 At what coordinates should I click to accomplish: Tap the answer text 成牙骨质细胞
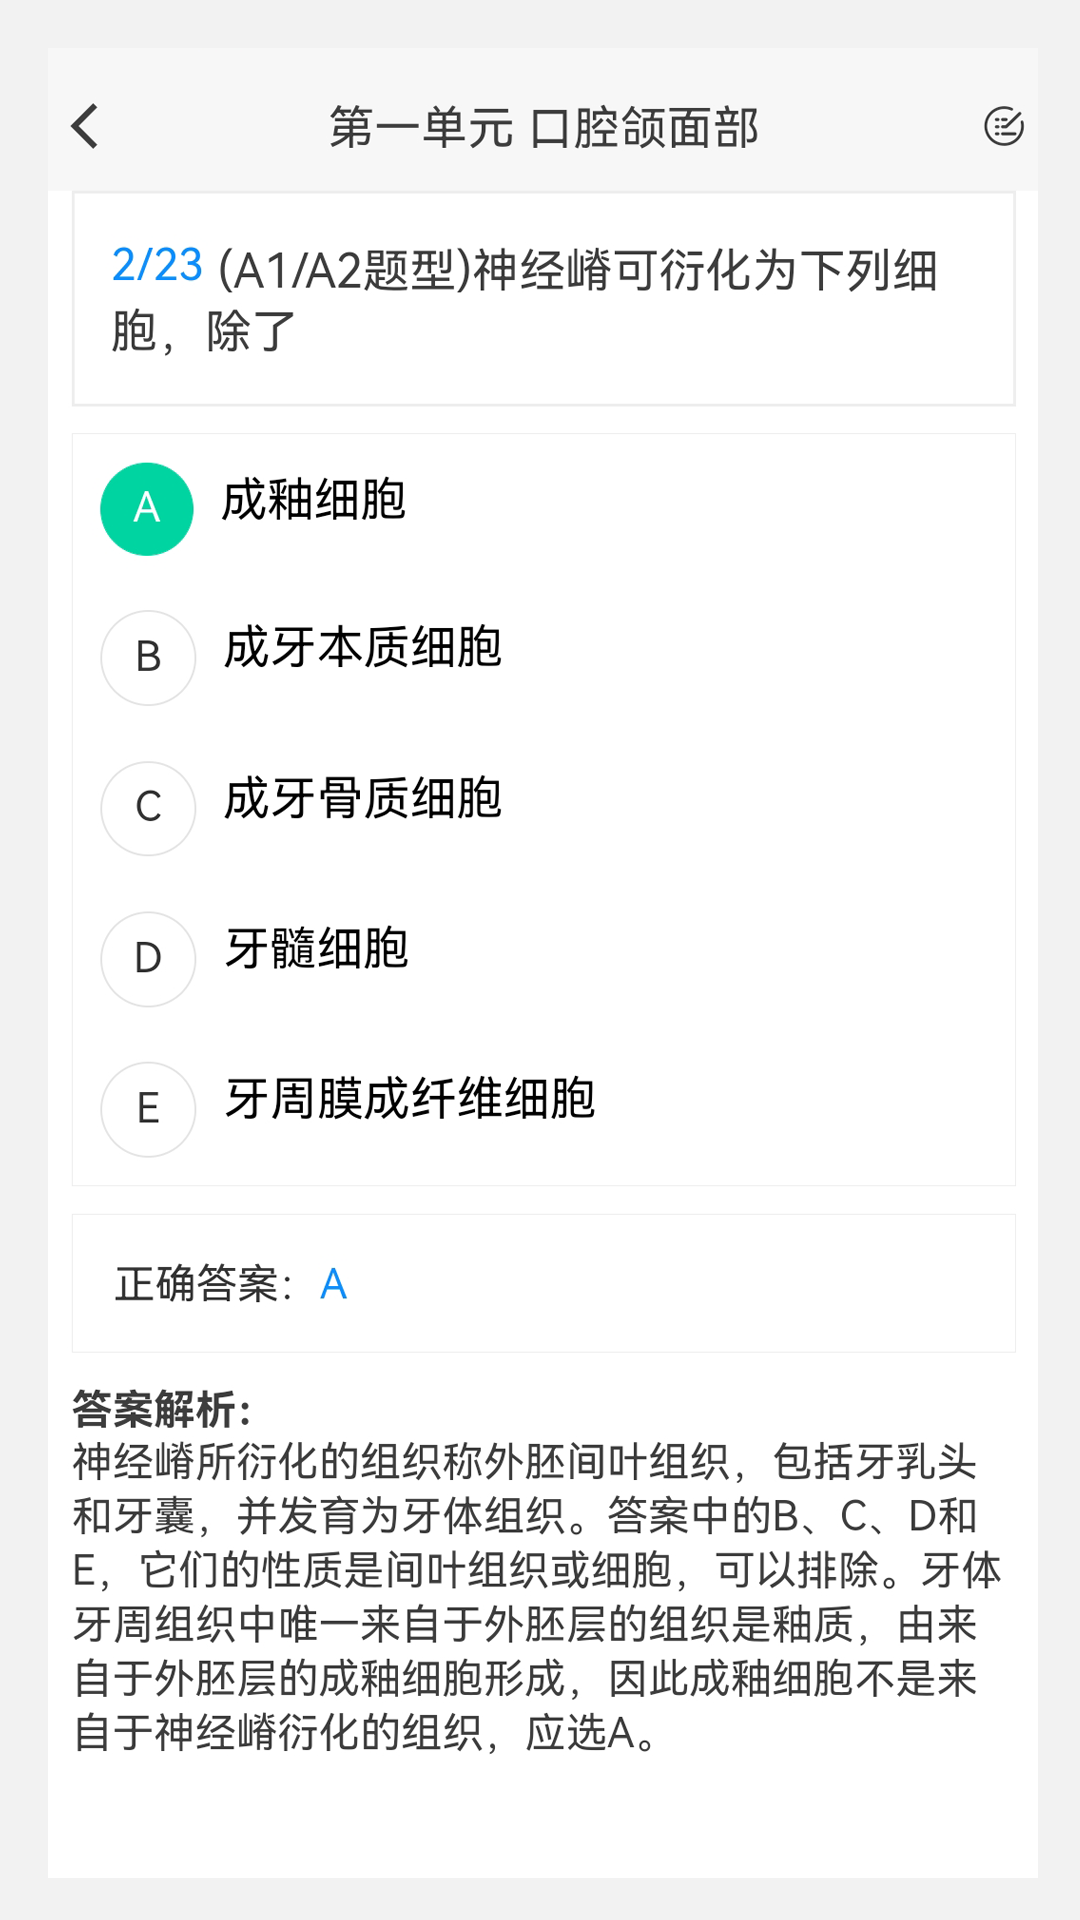pos(363,799)
